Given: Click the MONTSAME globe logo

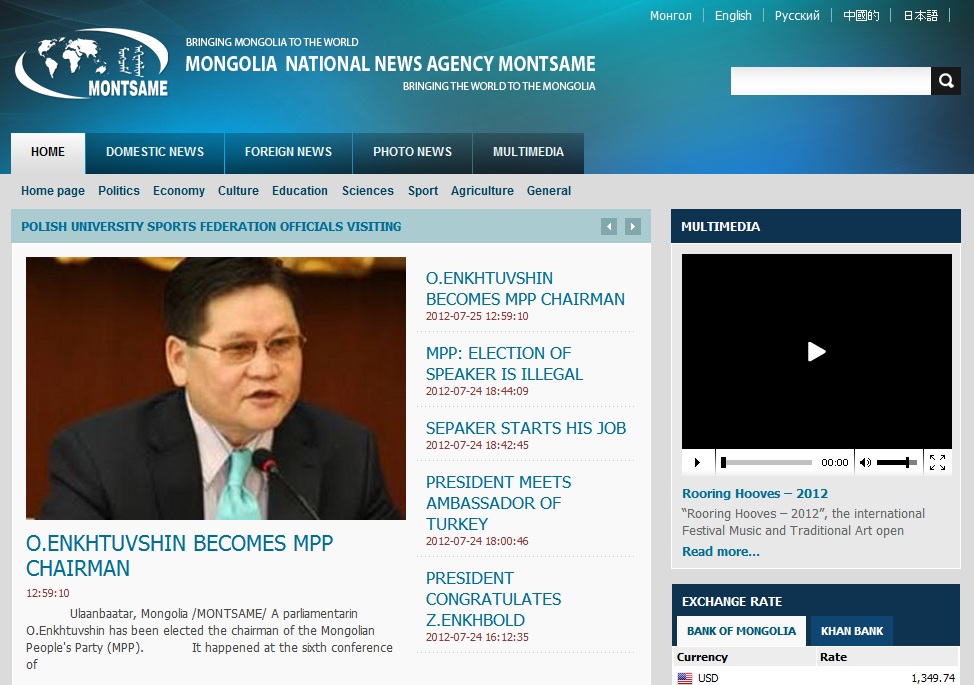Looking at the screenshot, I should [92, 64].
